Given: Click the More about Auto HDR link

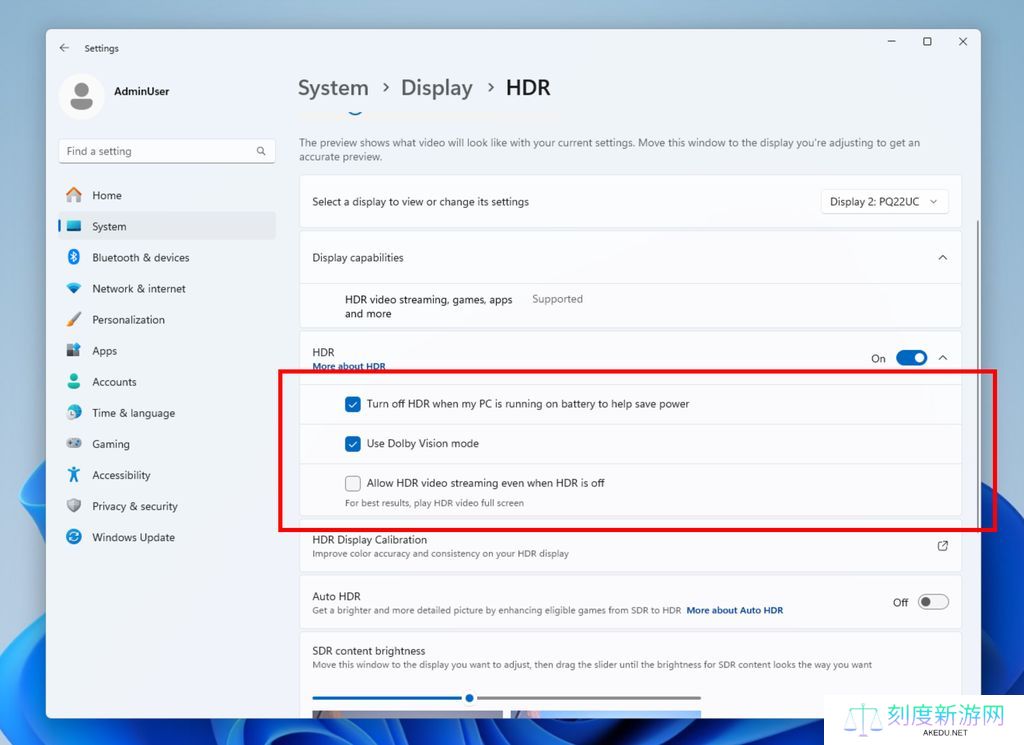Looking at the screenshot, I should pos(735,610).
